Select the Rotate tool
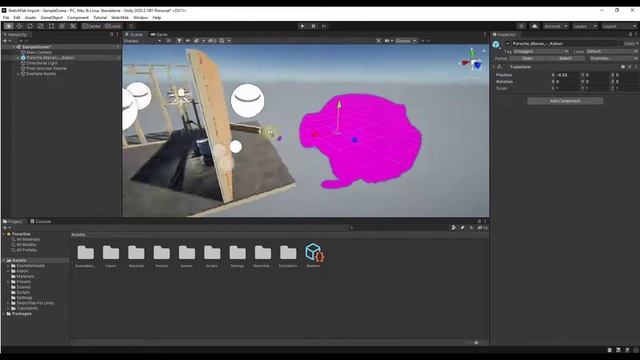 point(30,26)
